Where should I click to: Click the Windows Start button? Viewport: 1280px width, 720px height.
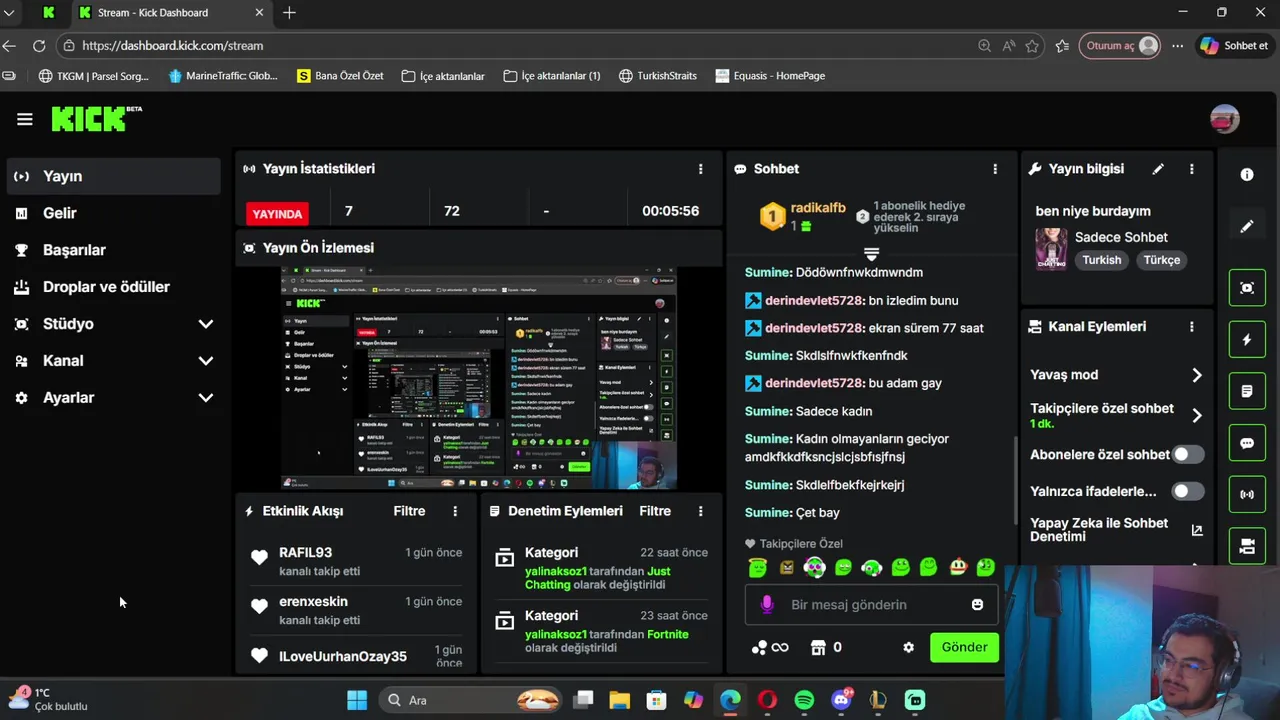click(x=357, y=700)
